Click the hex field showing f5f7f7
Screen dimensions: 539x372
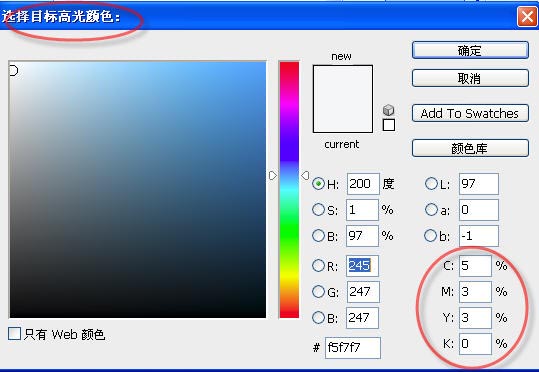pos(353,348)
